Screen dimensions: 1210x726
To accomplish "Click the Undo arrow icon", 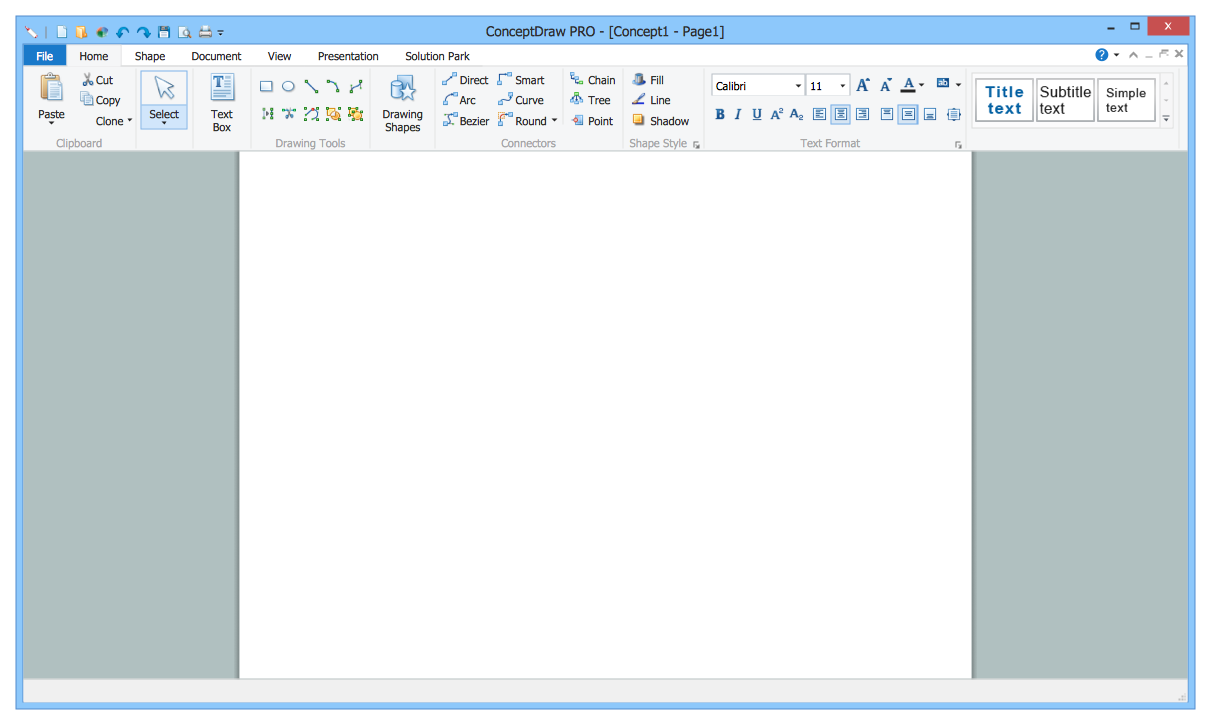I will coord(123,32).
